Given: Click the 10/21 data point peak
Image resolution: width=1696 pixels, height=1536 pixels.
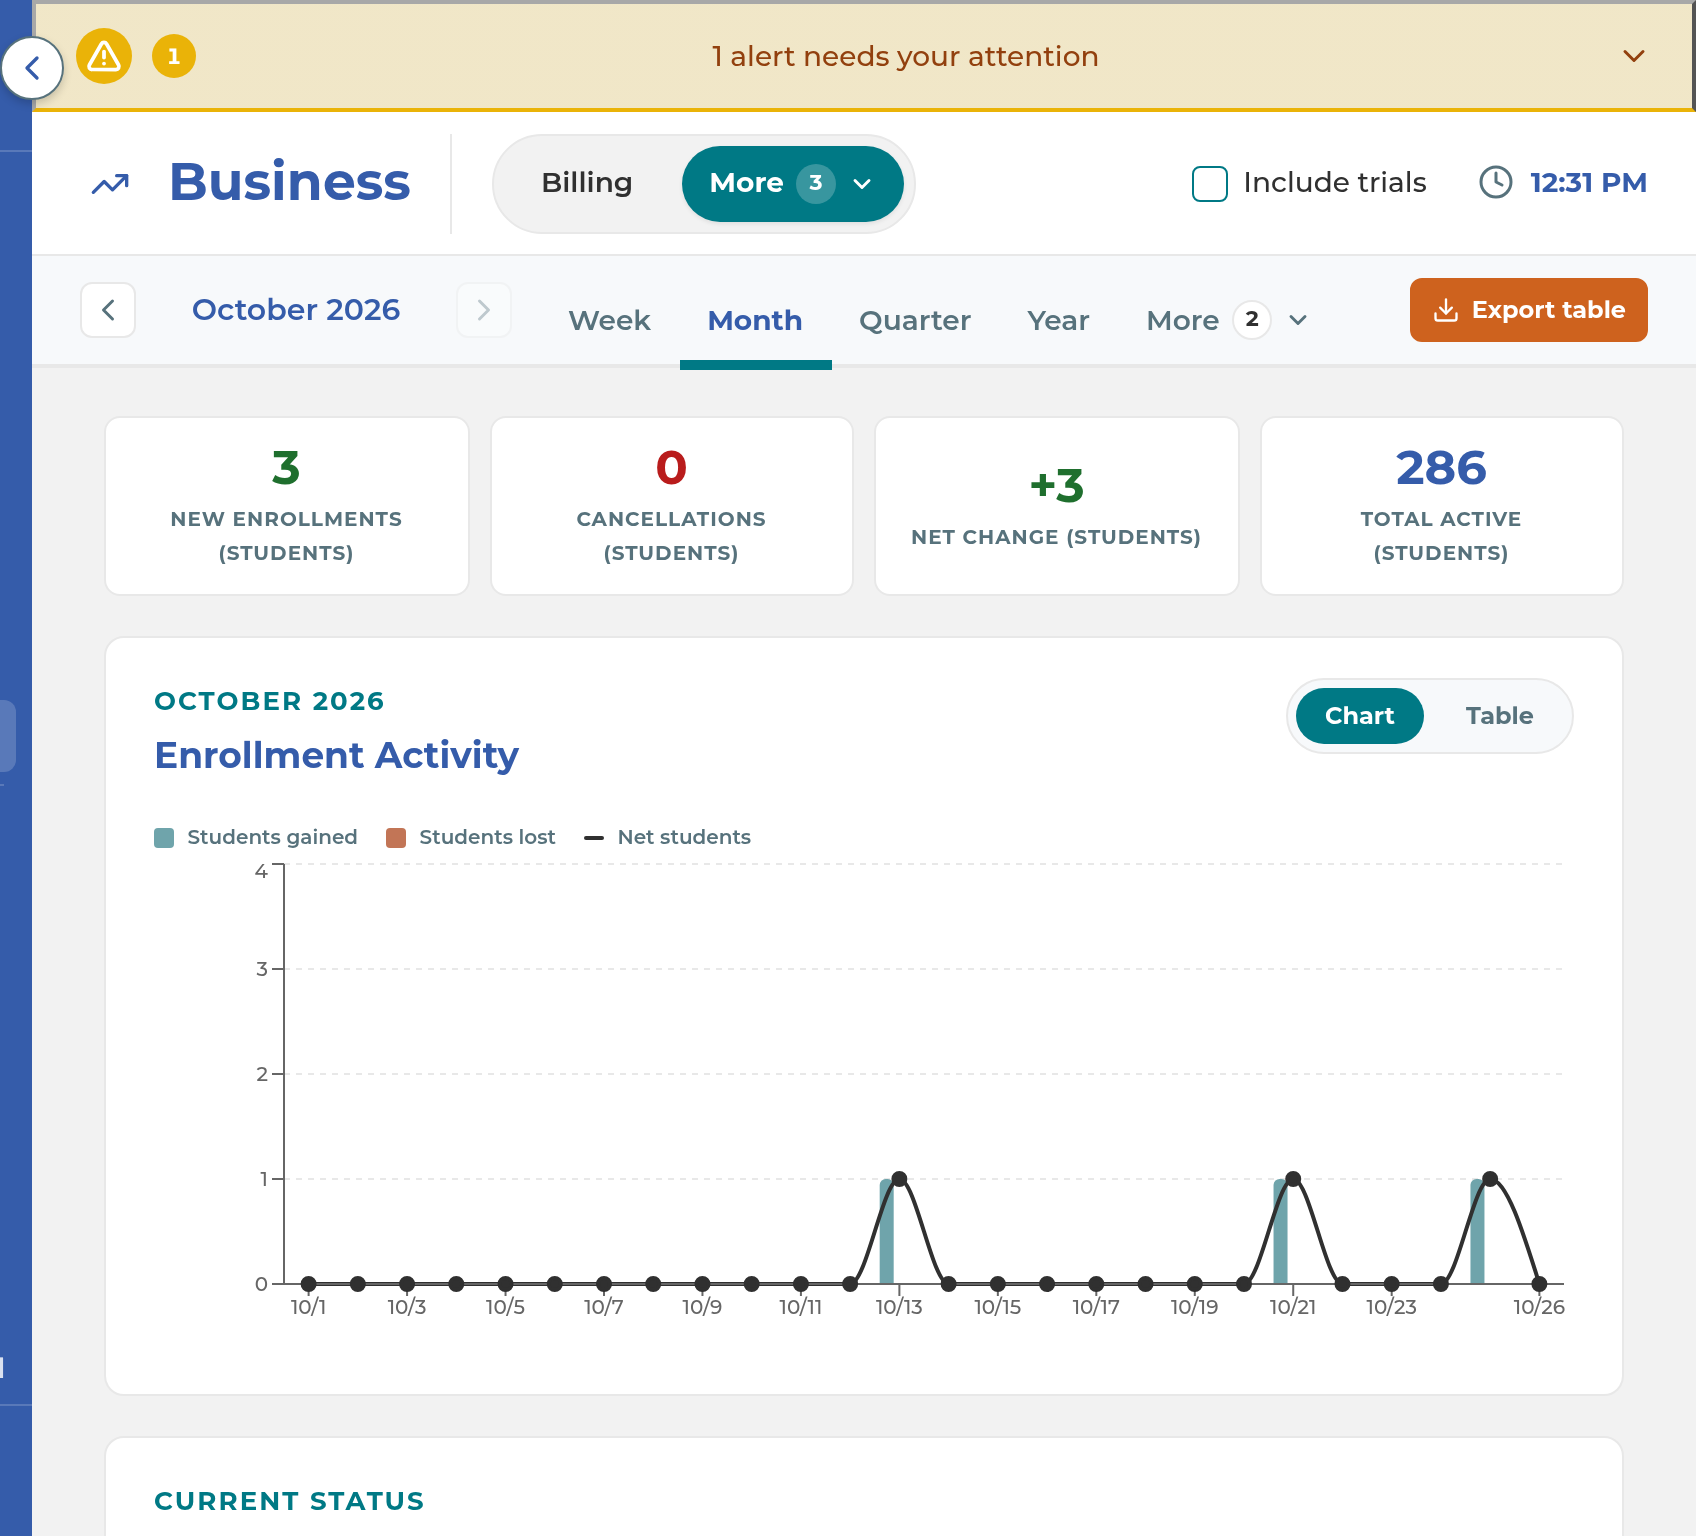Looking at the screenshot, I should tap(1293, 1179).
